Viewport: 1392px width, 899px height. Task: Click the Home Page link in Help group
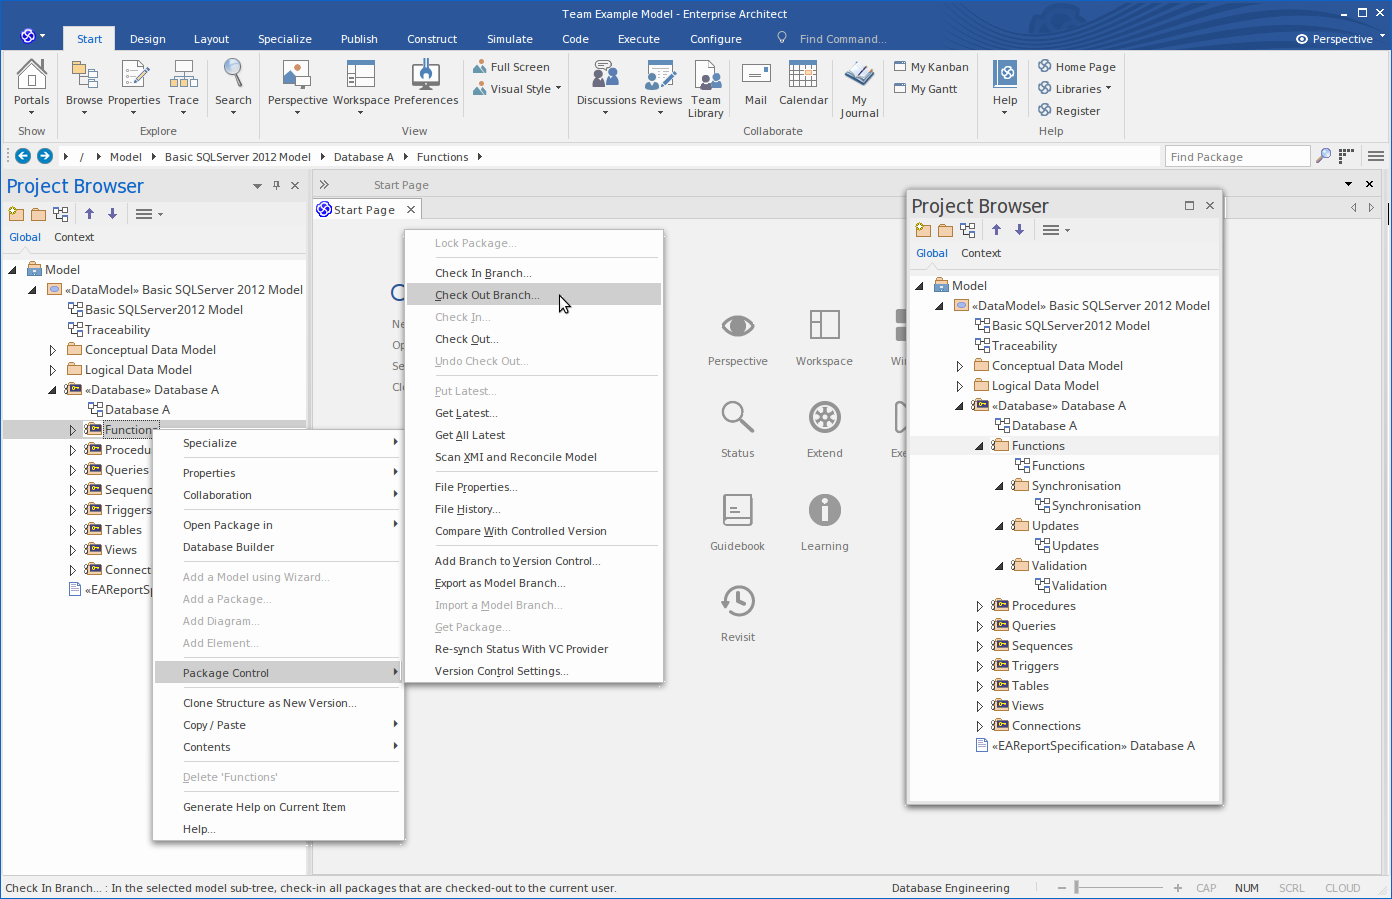[x=1085, y=67]
